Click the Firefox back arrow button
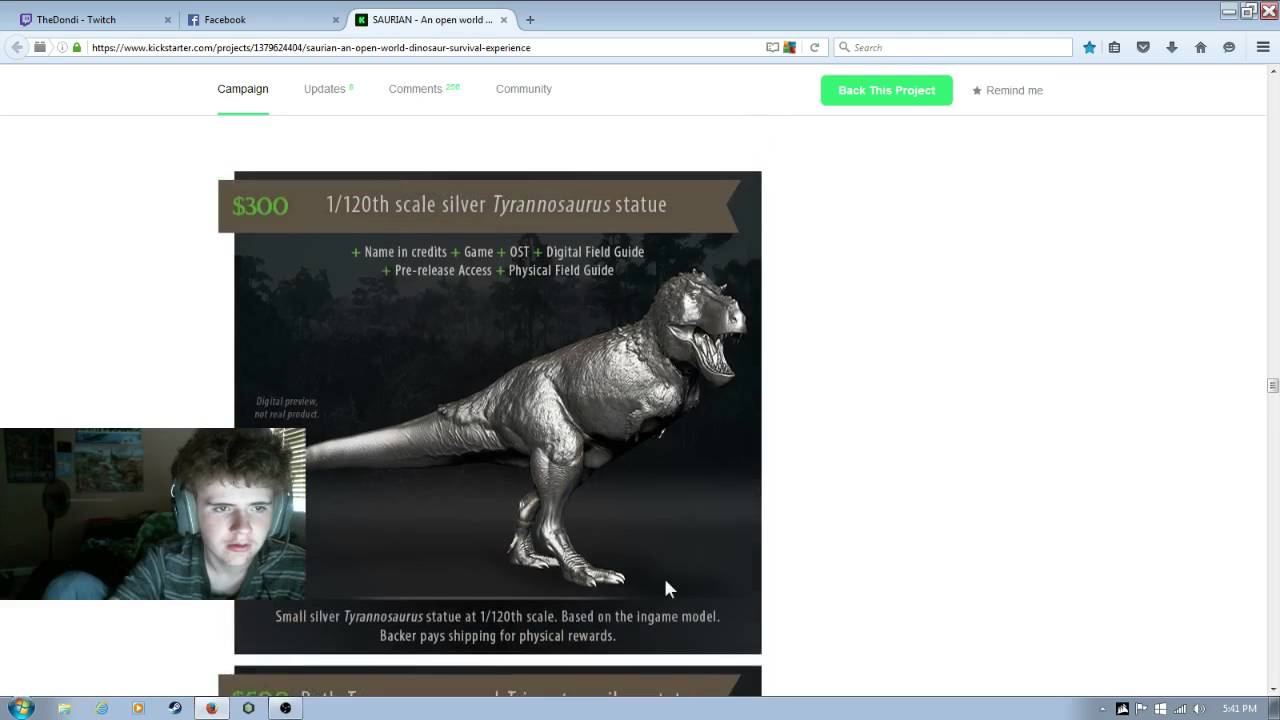The image size is (1280, 720). (17, 47)
